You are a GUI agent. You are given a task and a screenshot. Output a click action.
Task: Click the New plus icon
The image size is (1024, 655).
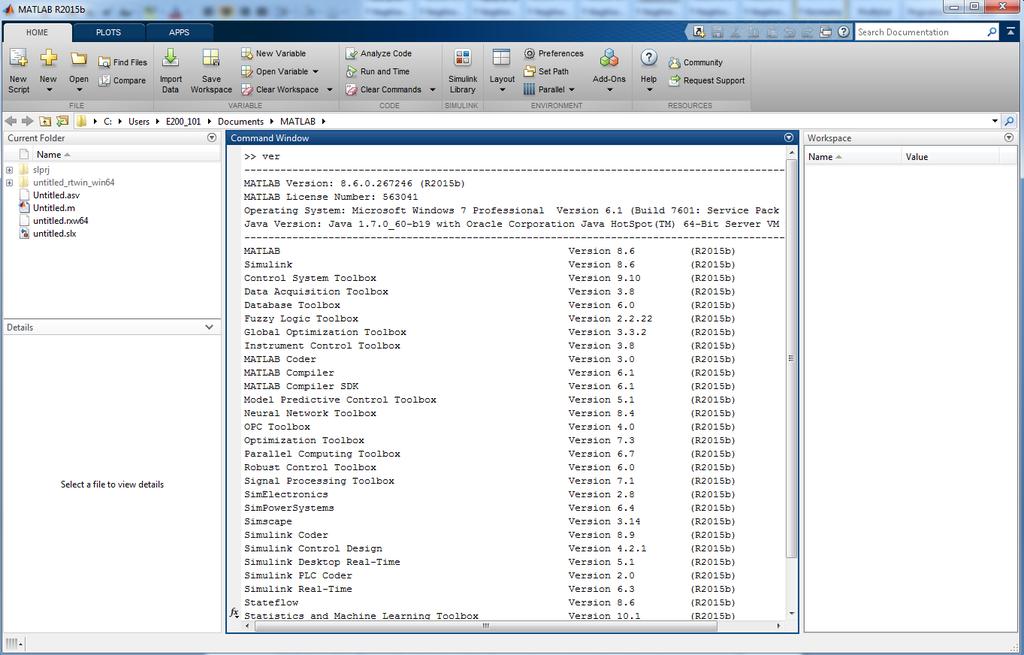tap(48, 58)
